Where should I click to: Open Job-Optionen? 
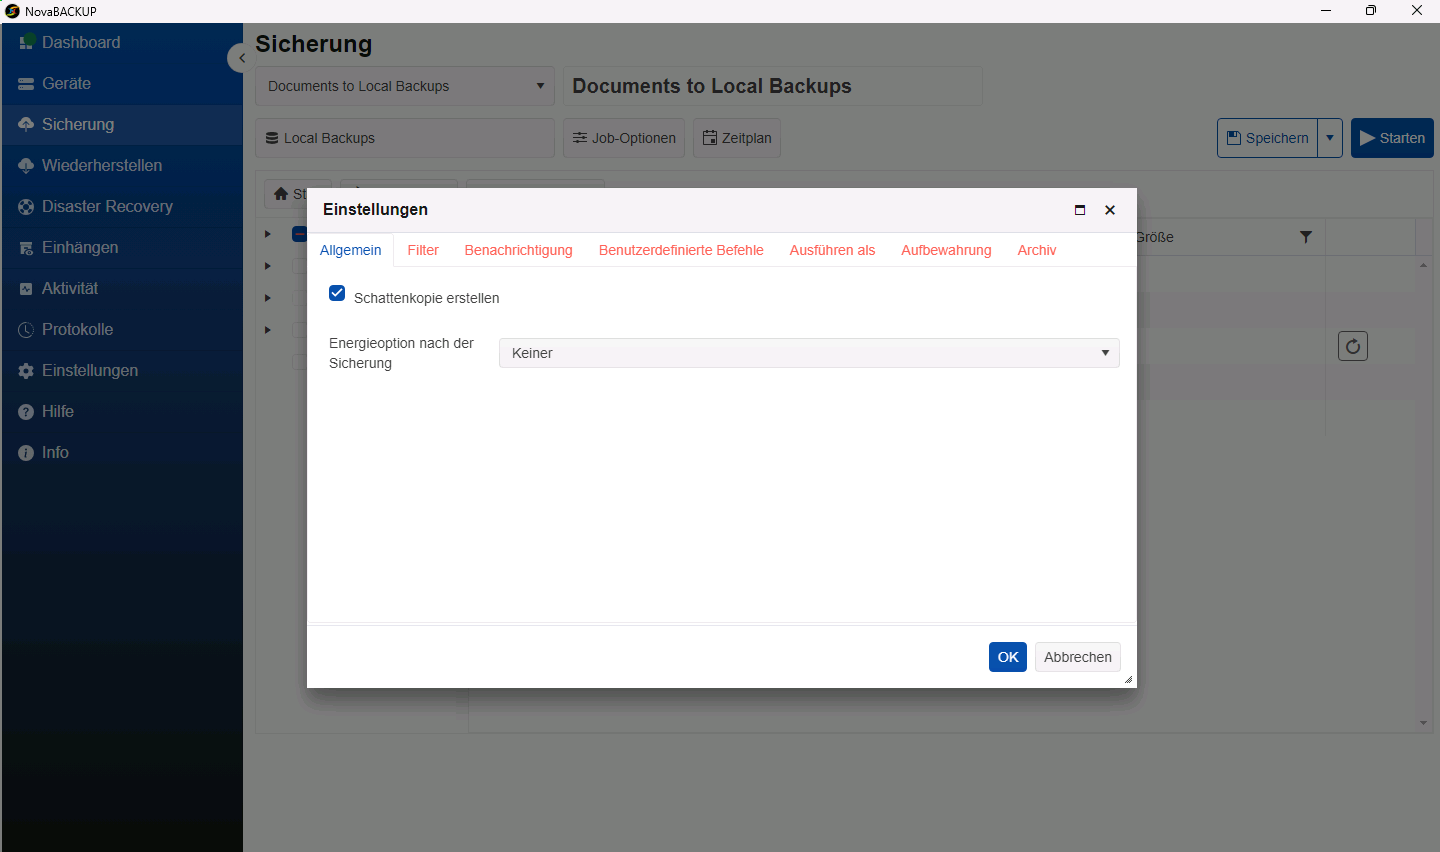coord(624,138)
